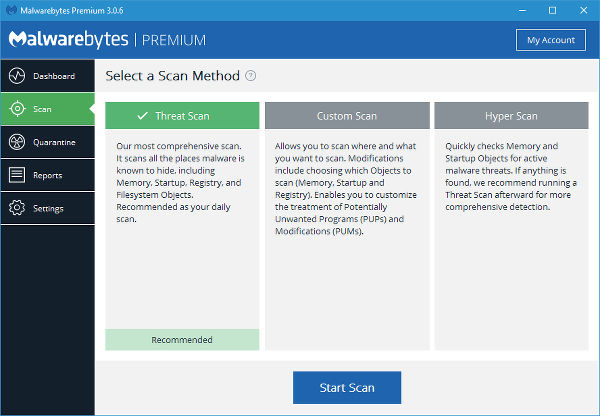Go to the Reports section
The width and height of the screenshot is (600, 416).
(x=47, y=175)
